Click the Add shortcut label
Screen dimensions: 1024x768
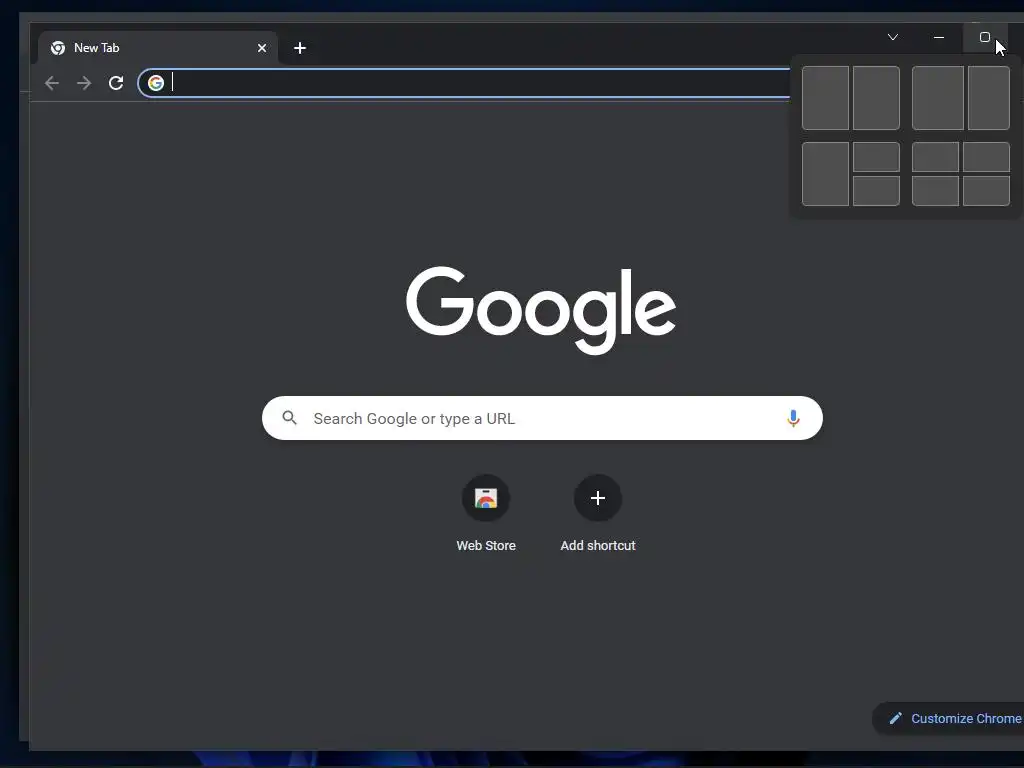pos(598,545)
